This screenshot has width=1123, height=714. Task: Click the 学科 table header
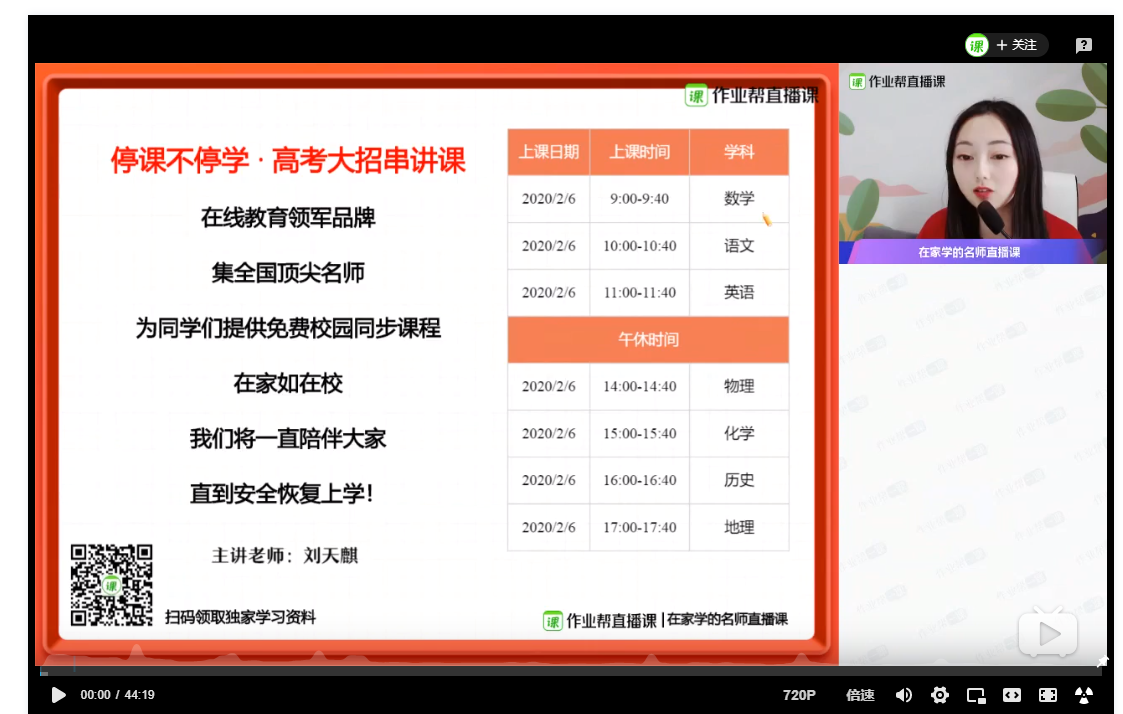coord(739,152)
